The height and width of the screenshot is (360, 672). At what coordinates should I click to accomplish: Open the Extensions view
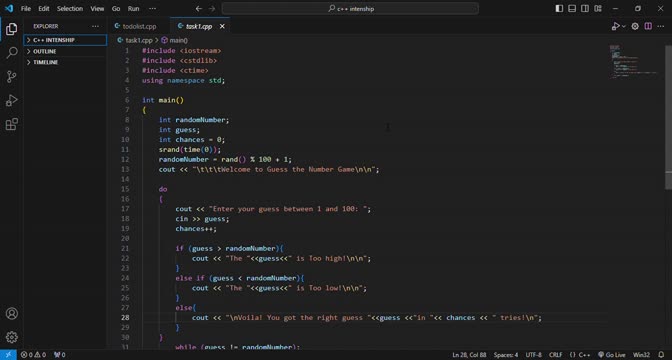click(12, 124)
